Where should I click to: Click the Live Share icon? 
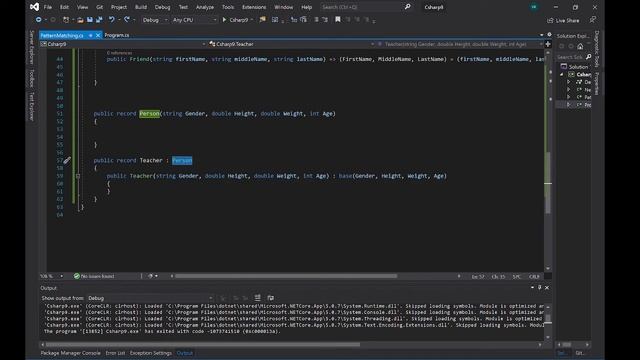point(550,20)
